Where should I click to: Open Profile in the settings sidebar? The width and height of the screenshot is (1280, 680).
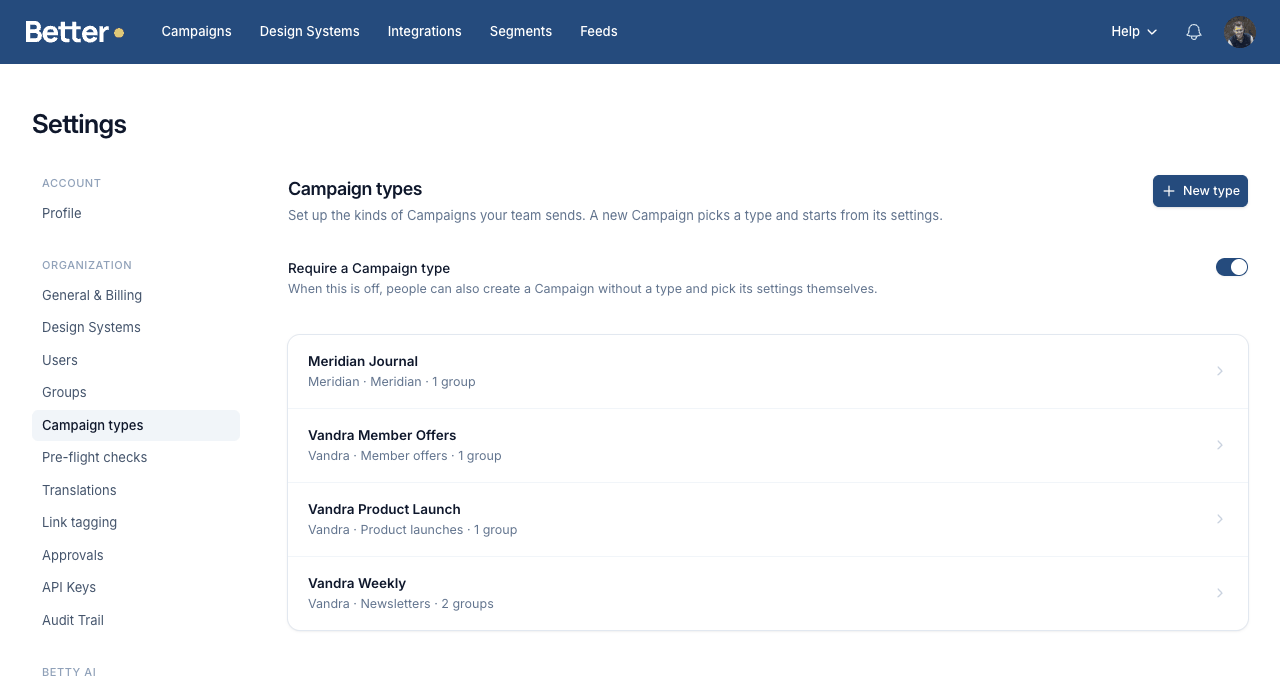coord(136,213)
